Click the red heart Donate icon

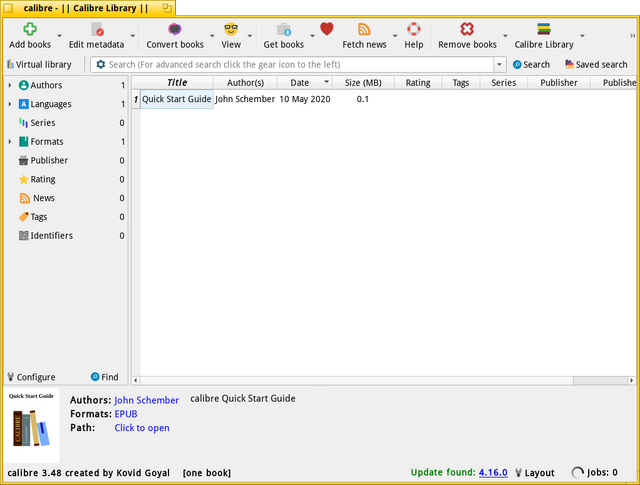[x=327, y=29]
